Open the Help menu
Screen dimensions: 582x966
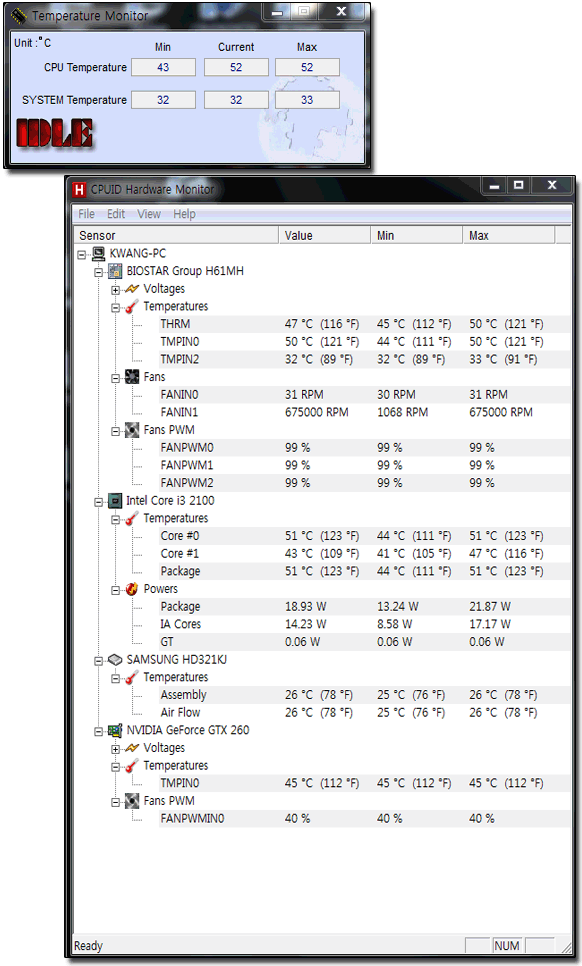[184, 214]
